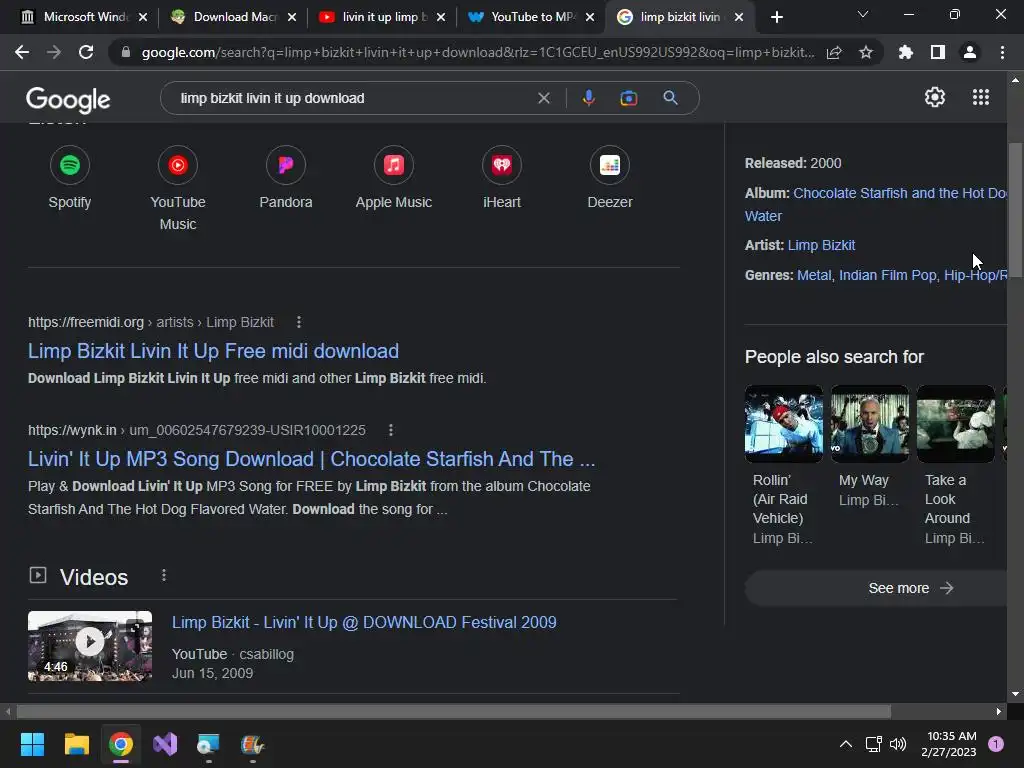Open Pandora listen option
Viewport: 1024px width, 768px height.
pyautogui.click(x=286, y=178)
